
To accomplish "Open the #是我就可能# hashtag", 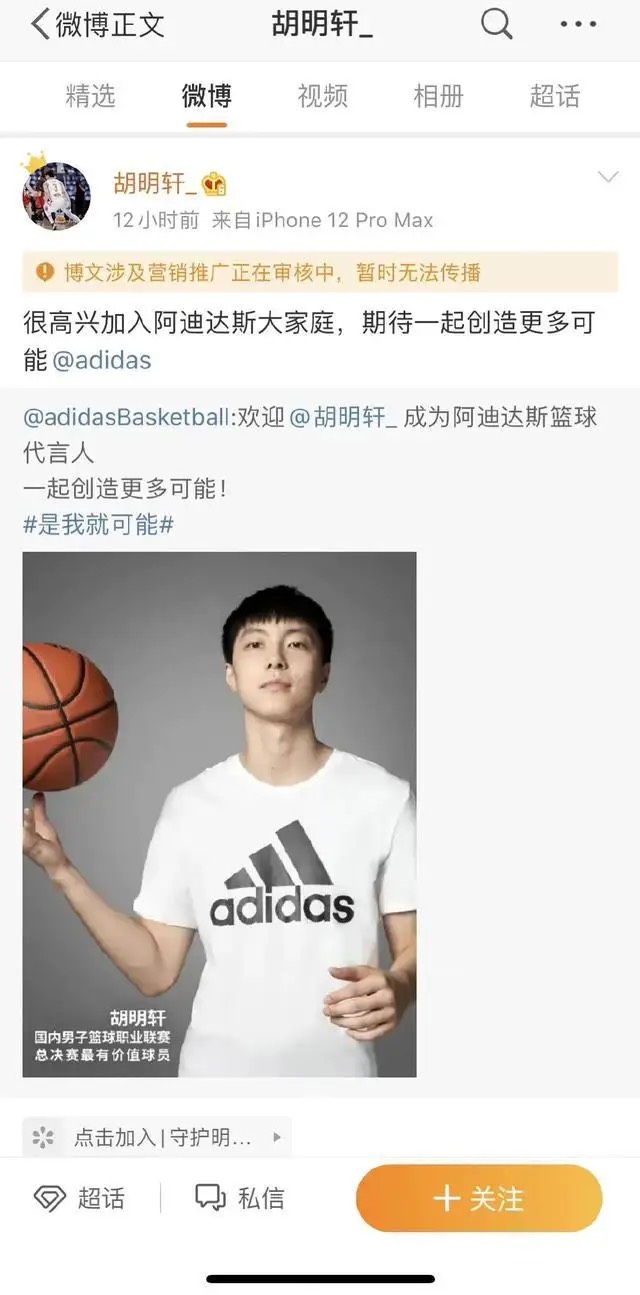I will (98, 524).
